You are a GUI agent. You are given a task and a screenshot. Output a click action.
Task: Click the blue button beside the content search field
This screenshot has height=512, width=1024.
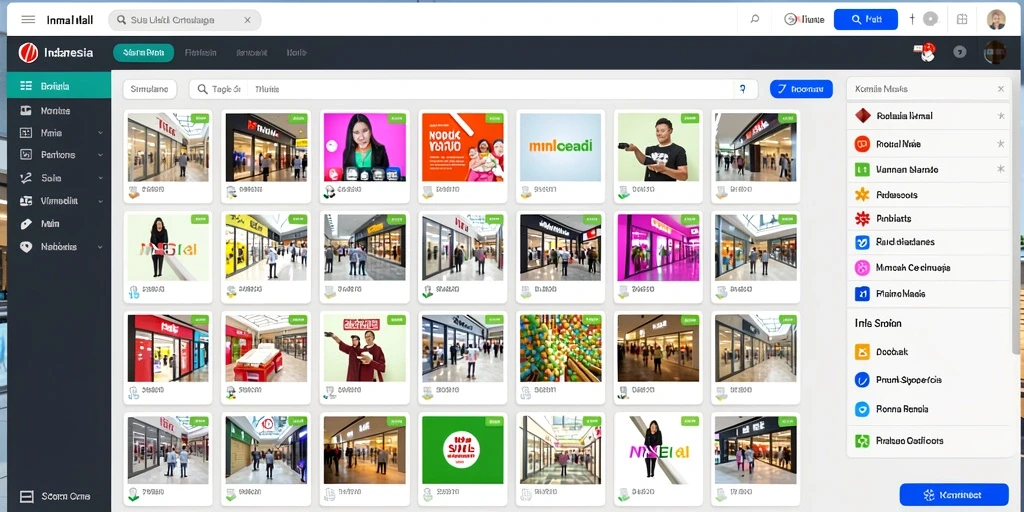click(801, 89)
